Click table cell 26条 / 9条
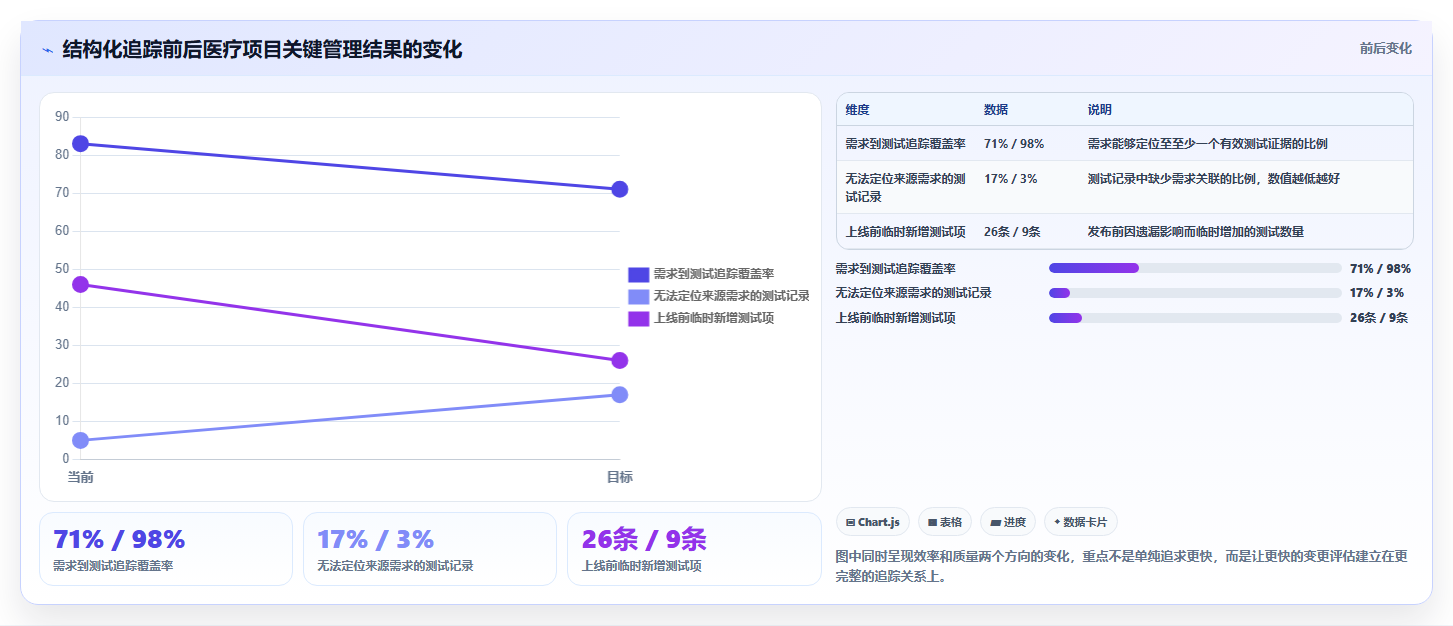This screenshot has height=626, width=1453. 1012,232
